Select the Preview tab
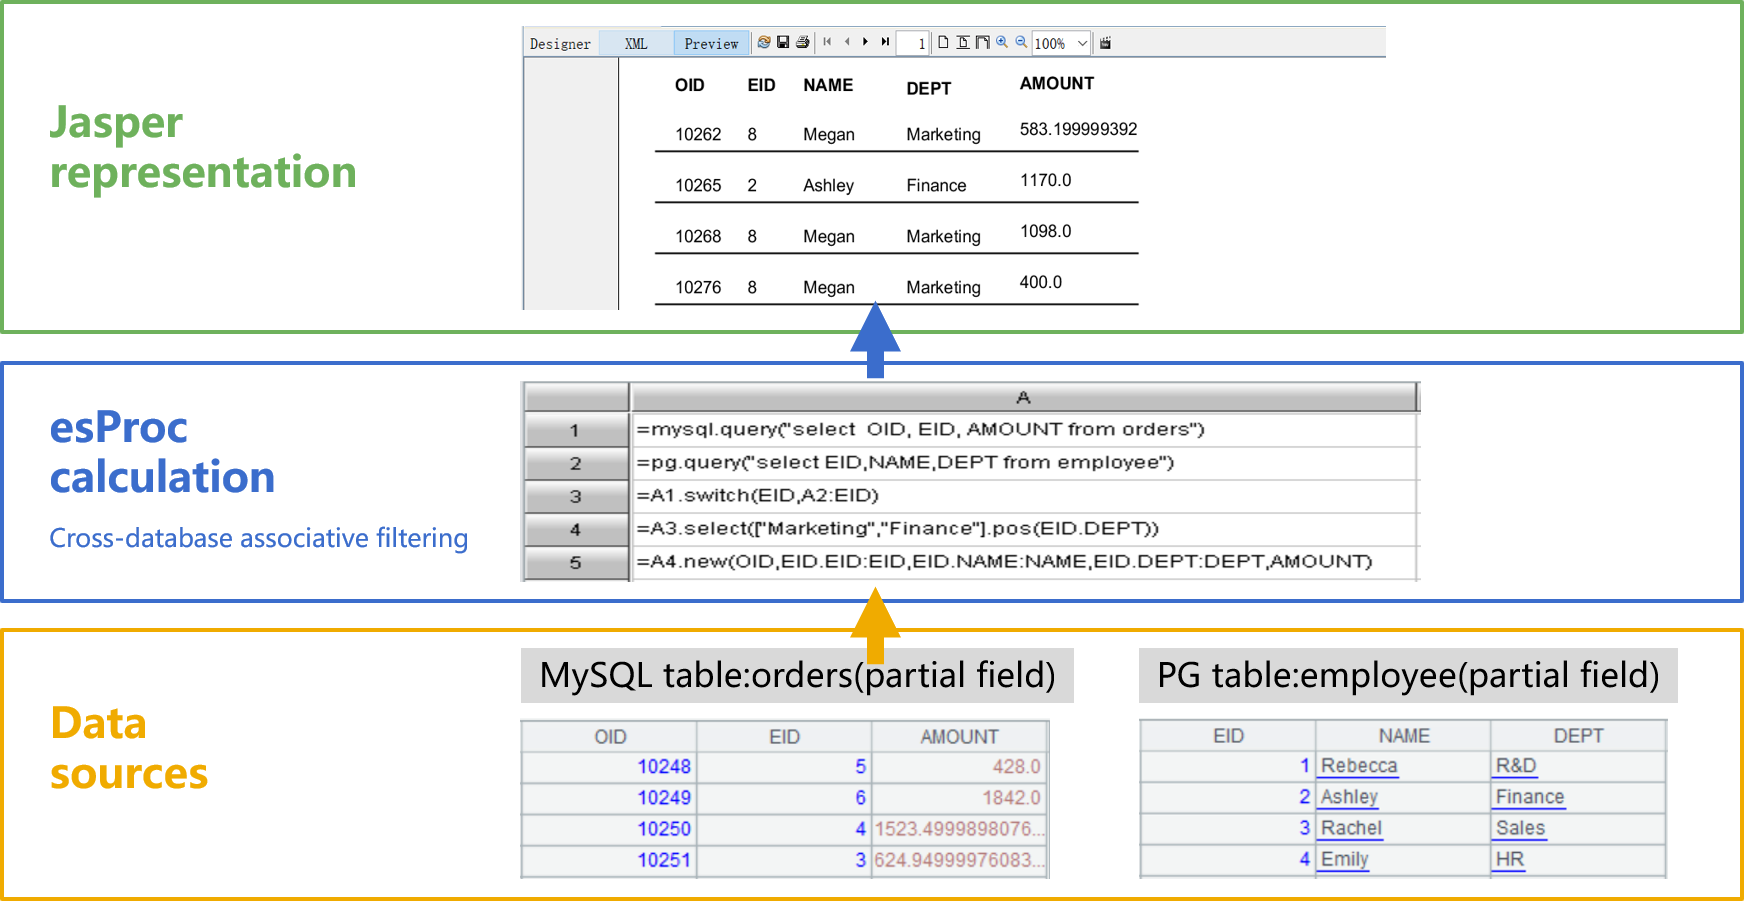 [x=711, y=43]
